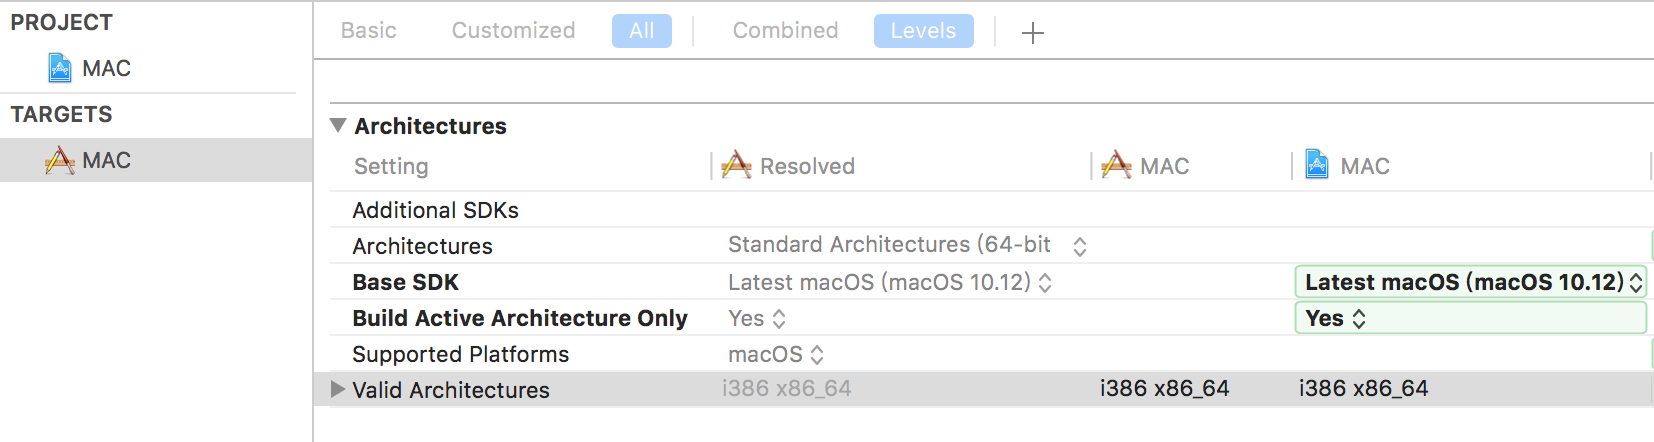This screenshot has width=1654, height=442.
Task: Click the Resolved column app icon
Action: tap(736, 166)
